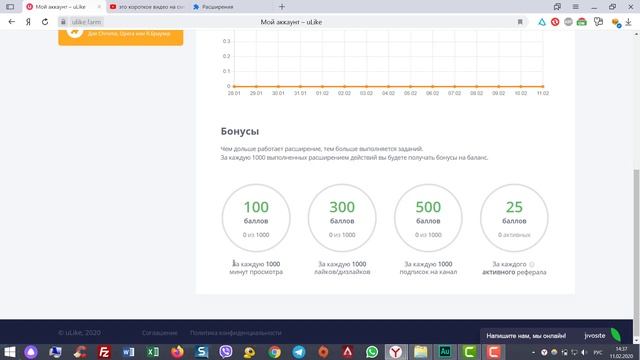The width and height of the screenshot is (640, 360).
Task: Open Политика конфиденциальности footer link
Action: (236, 333)
